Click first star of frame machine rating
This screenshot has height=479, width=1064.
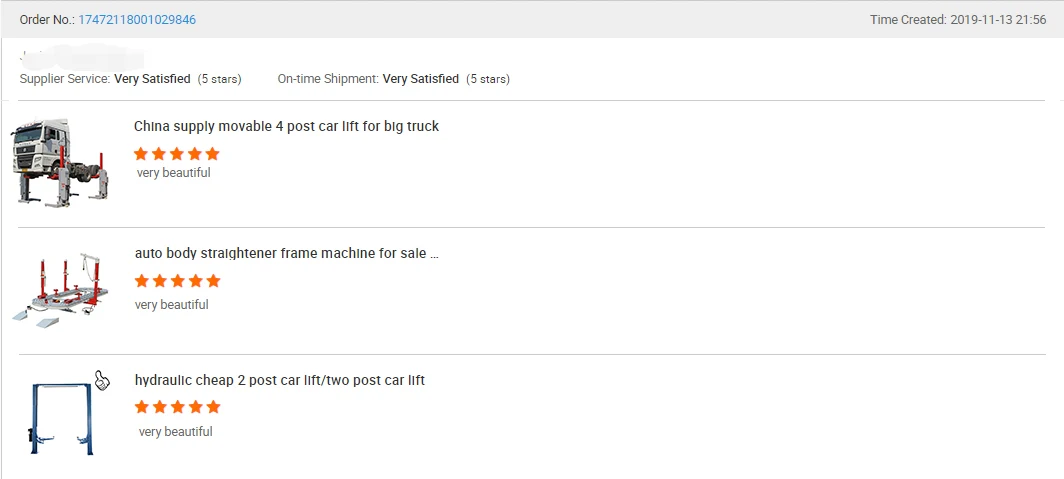[142, 281]
